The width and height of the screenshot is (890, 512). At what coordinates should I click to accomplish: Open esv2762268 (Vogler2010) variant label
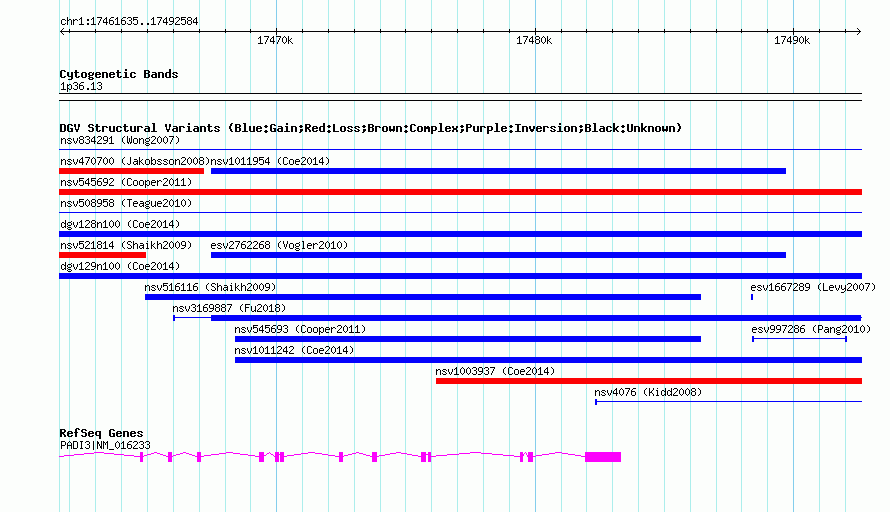pyautogui.click(x=279, y=245)
